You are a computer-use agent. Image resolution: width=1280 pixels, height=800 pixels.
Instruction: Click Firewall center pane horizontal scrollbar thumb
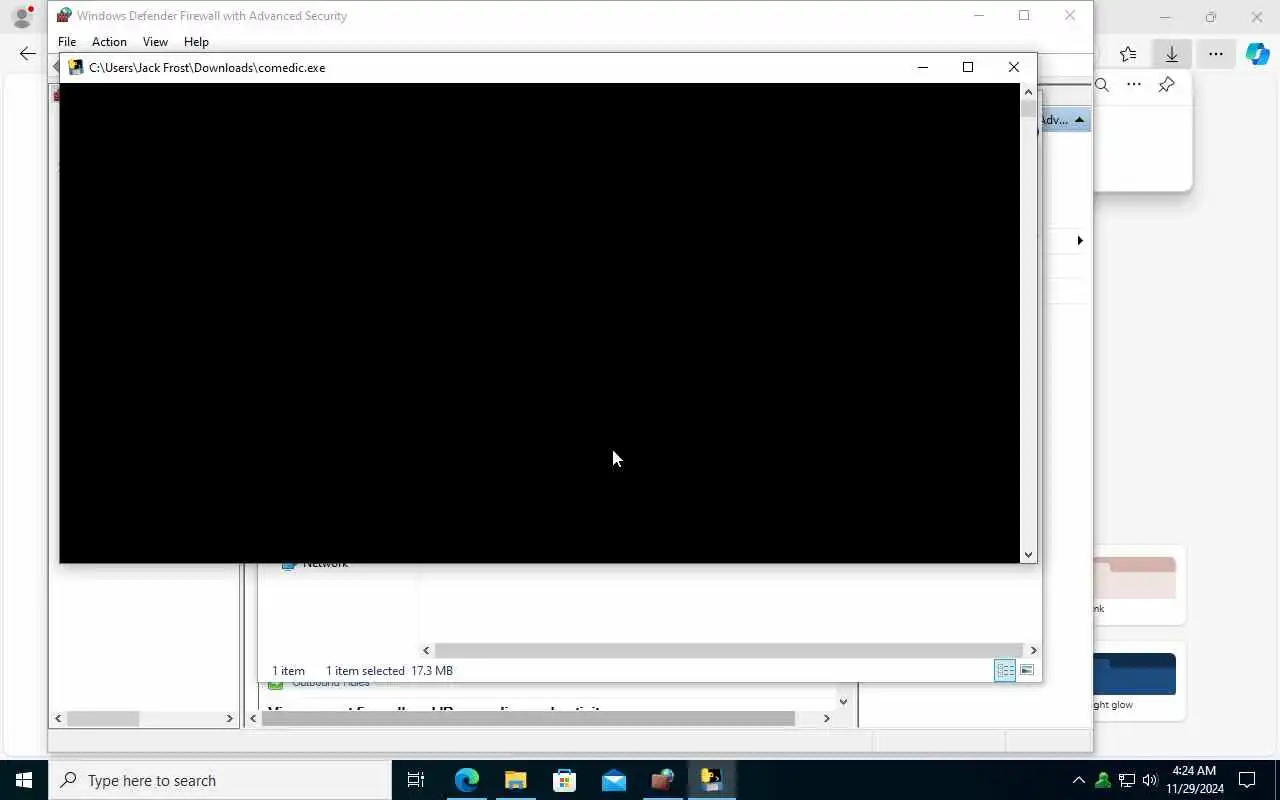point(528,718)
